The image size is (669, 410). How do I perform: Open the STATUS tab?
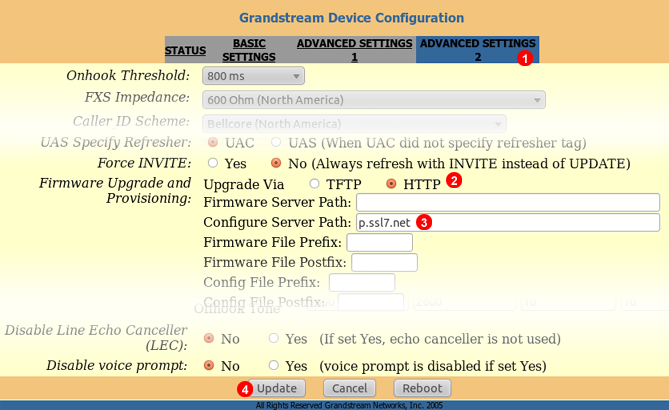pyautogui.click(x=185, y=50)
